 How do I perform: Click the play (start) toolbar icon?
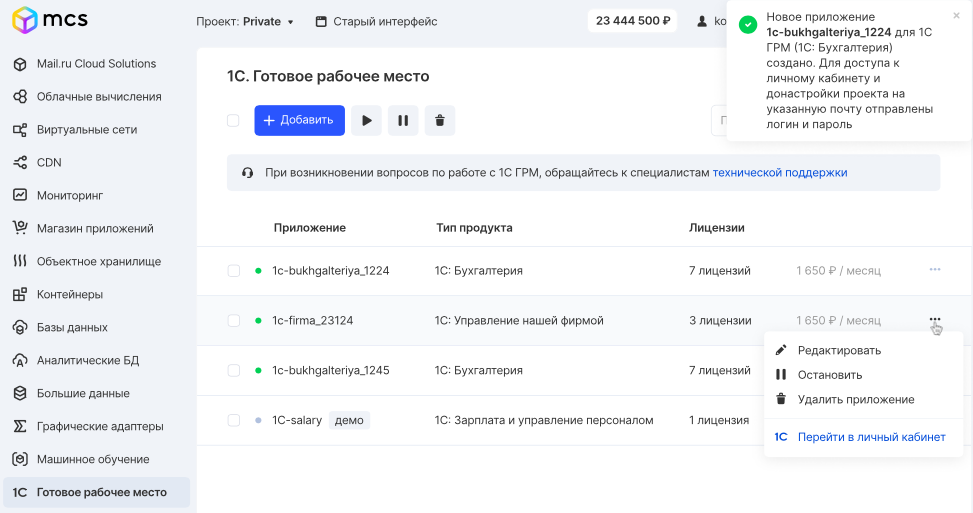[366, 120]
